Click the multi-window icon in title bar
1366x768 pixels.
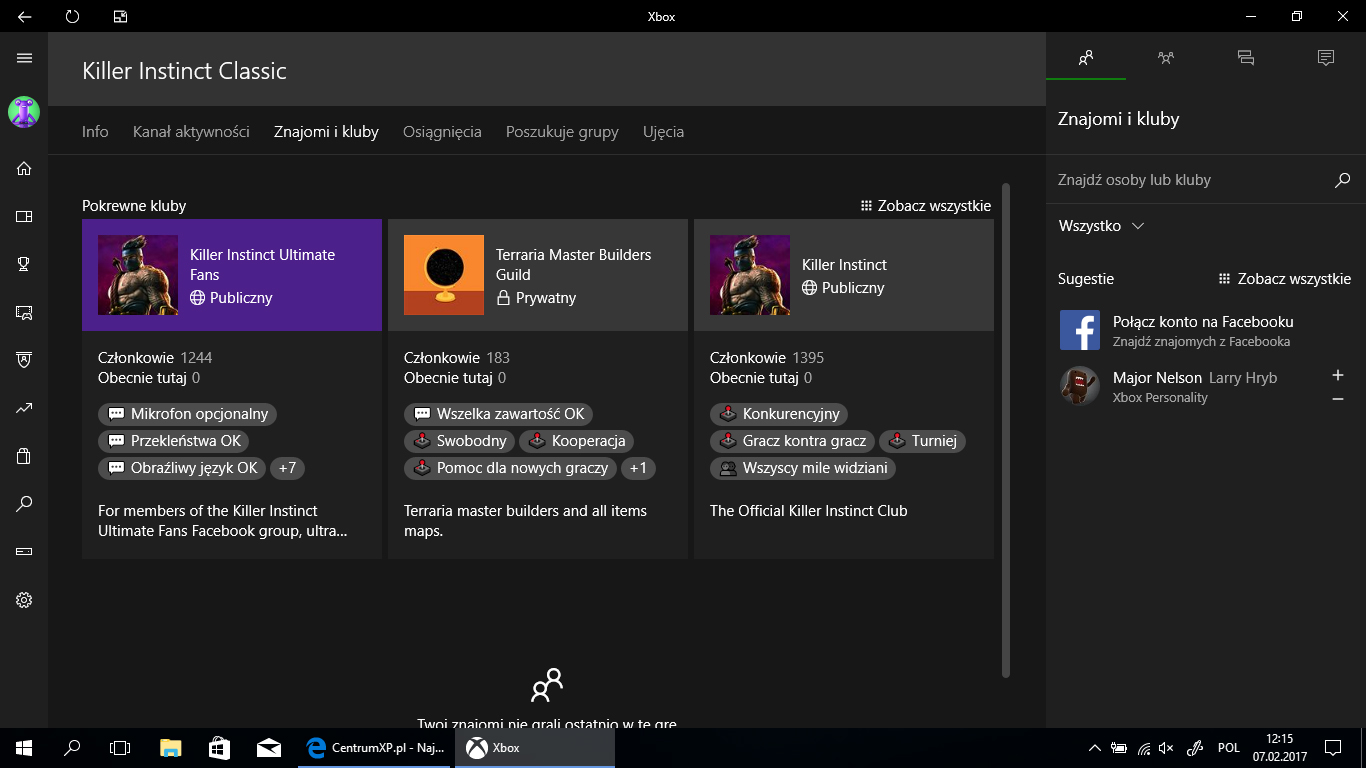[120, 16]
